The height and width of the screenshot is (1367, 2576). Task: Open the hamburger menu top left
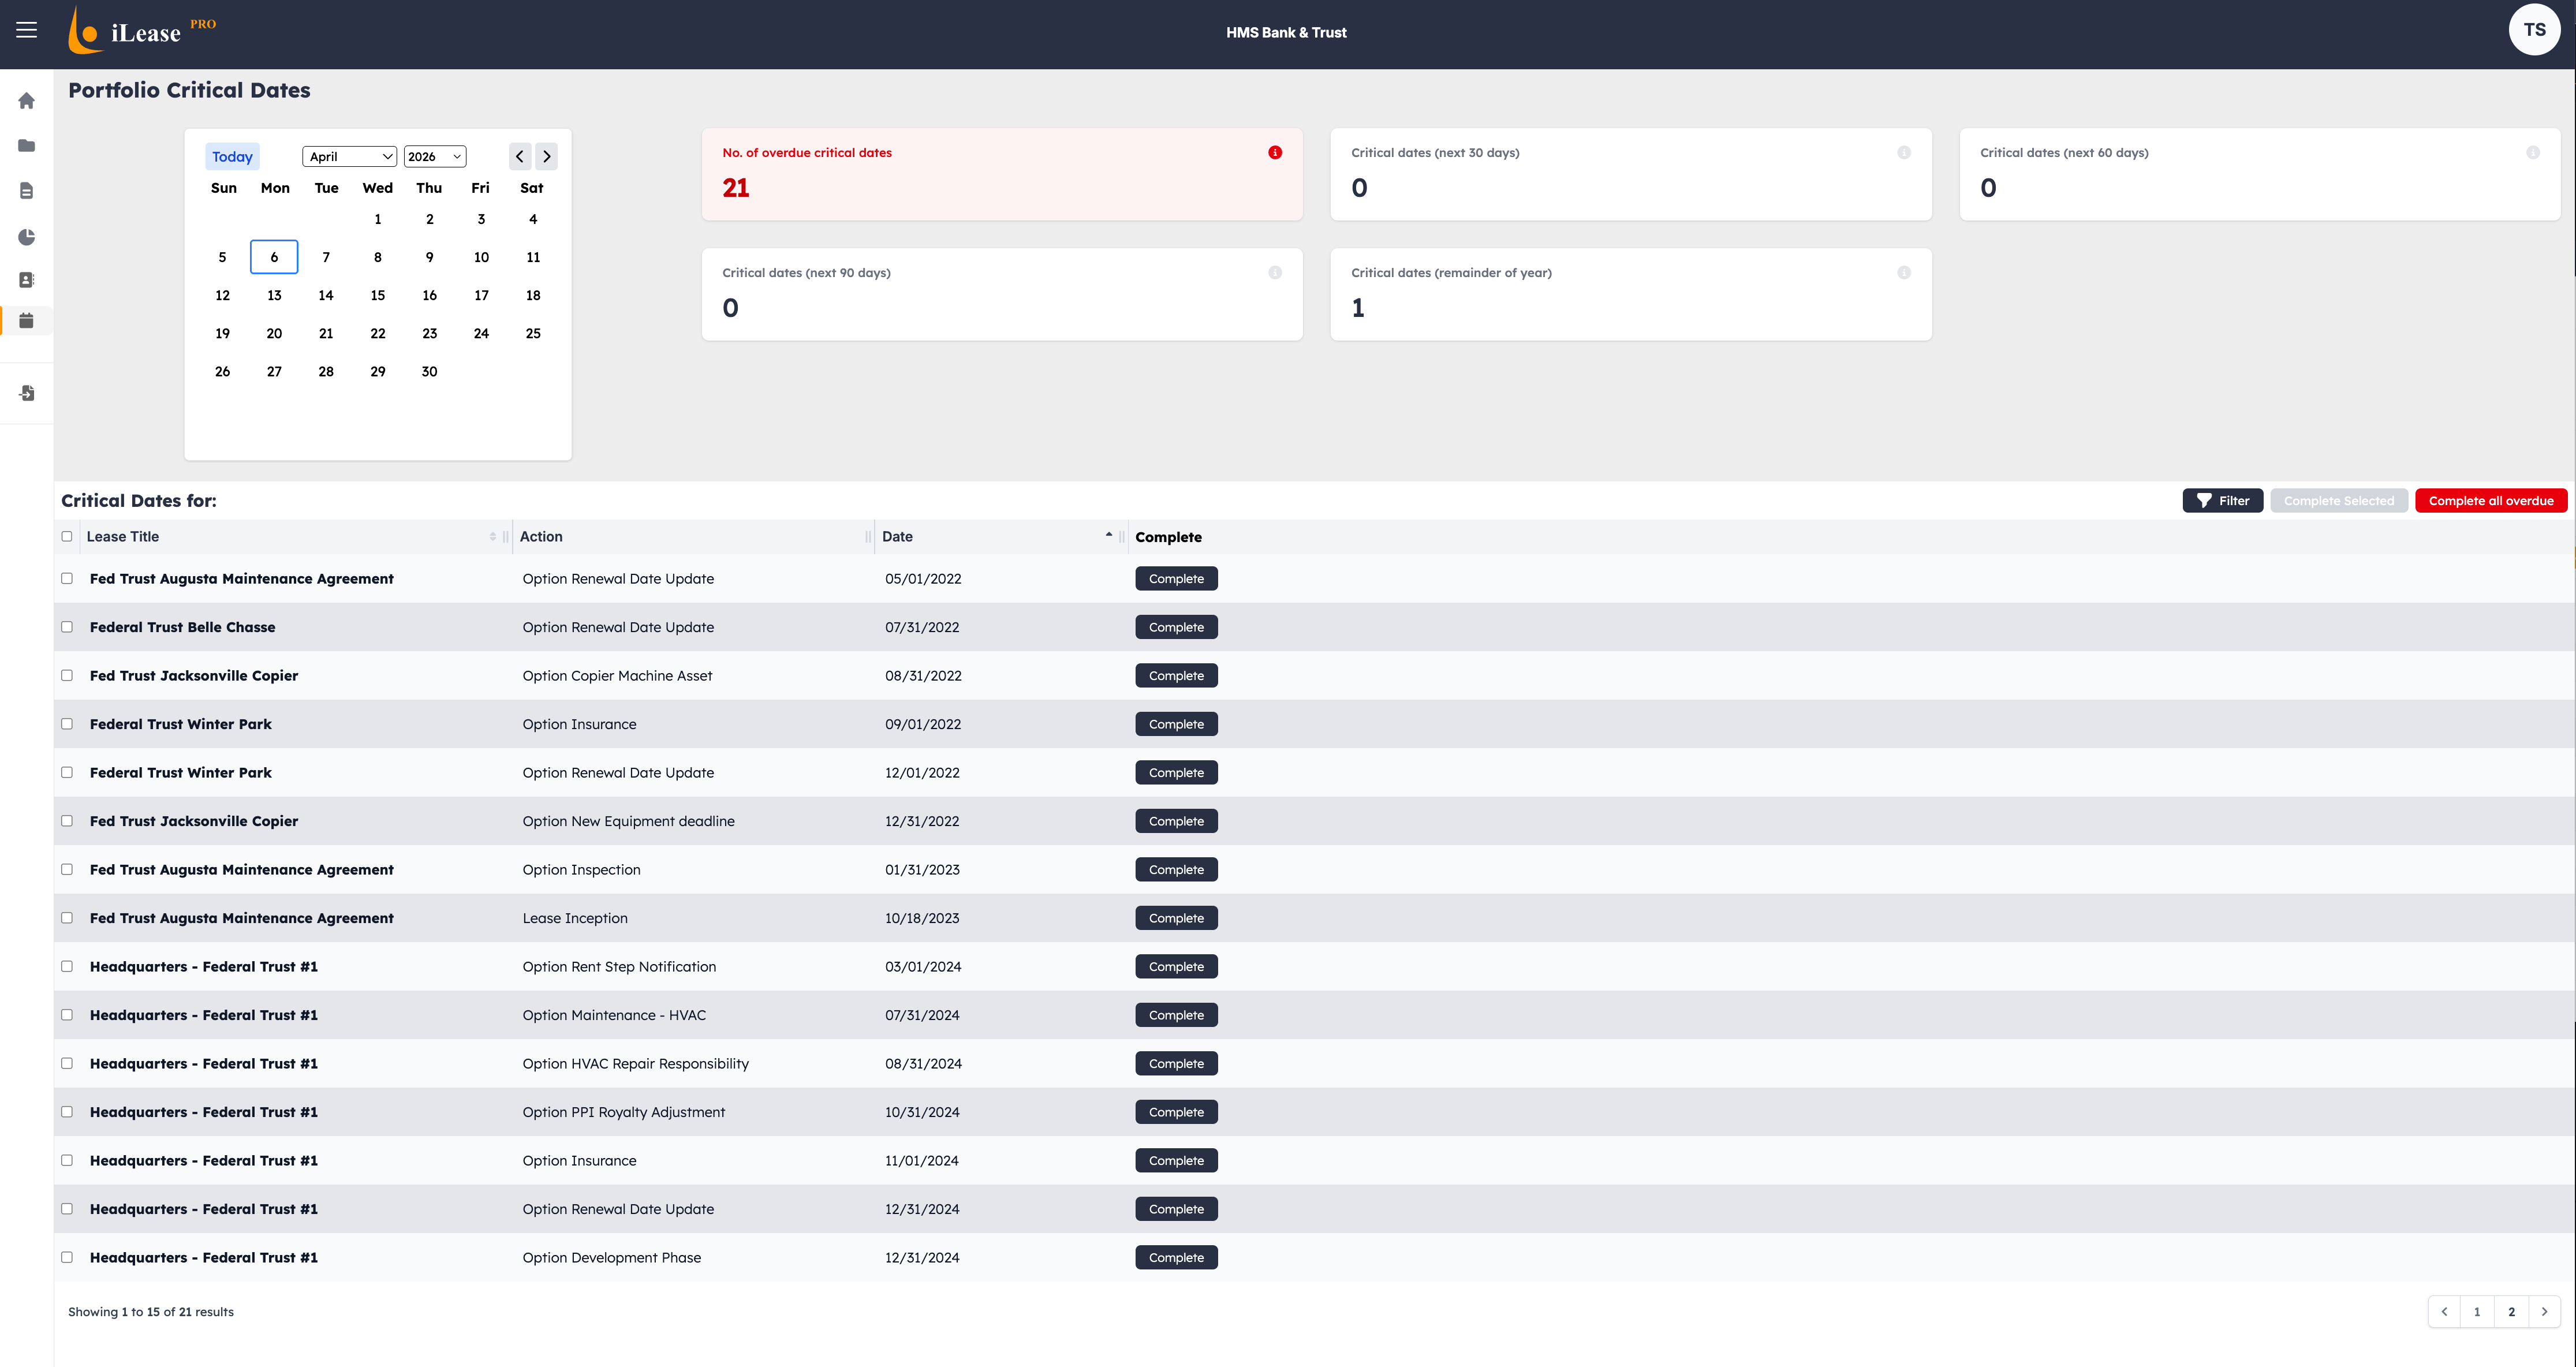point(26,30)
